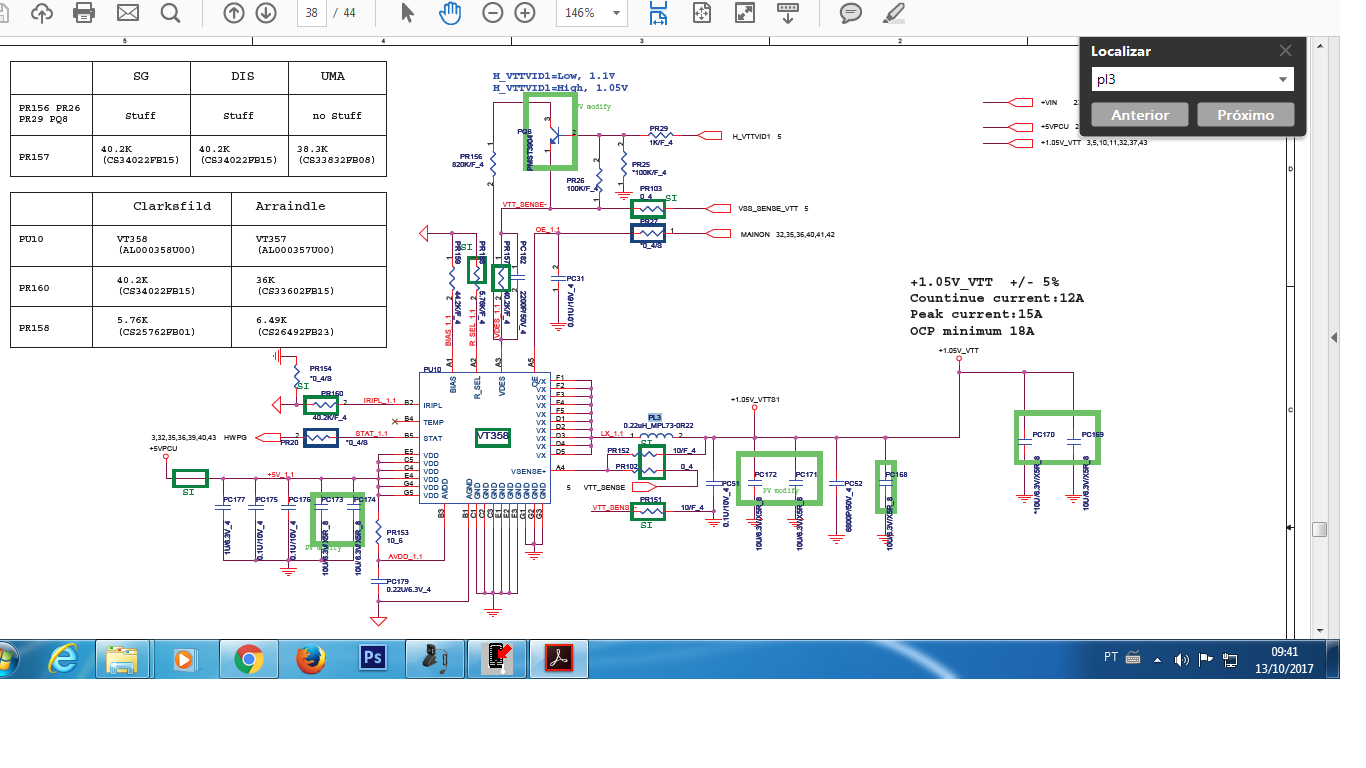The height and width of the screenshot is (768, 1366).
Task: Open the search magnifier tool
Action: (170, 13)
